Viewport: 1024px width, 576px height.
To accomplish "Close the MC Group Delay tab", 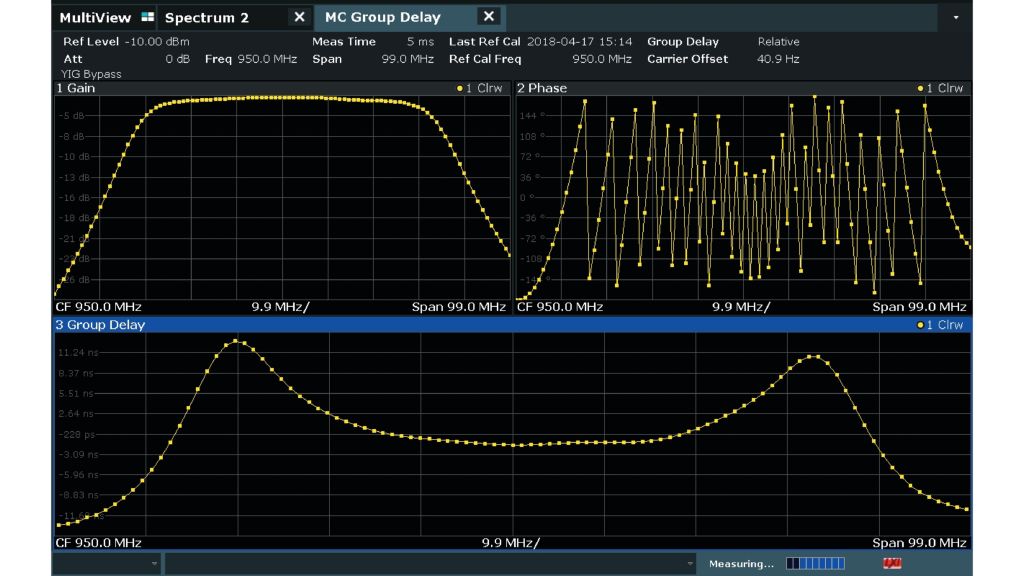I will coord(488,17).
